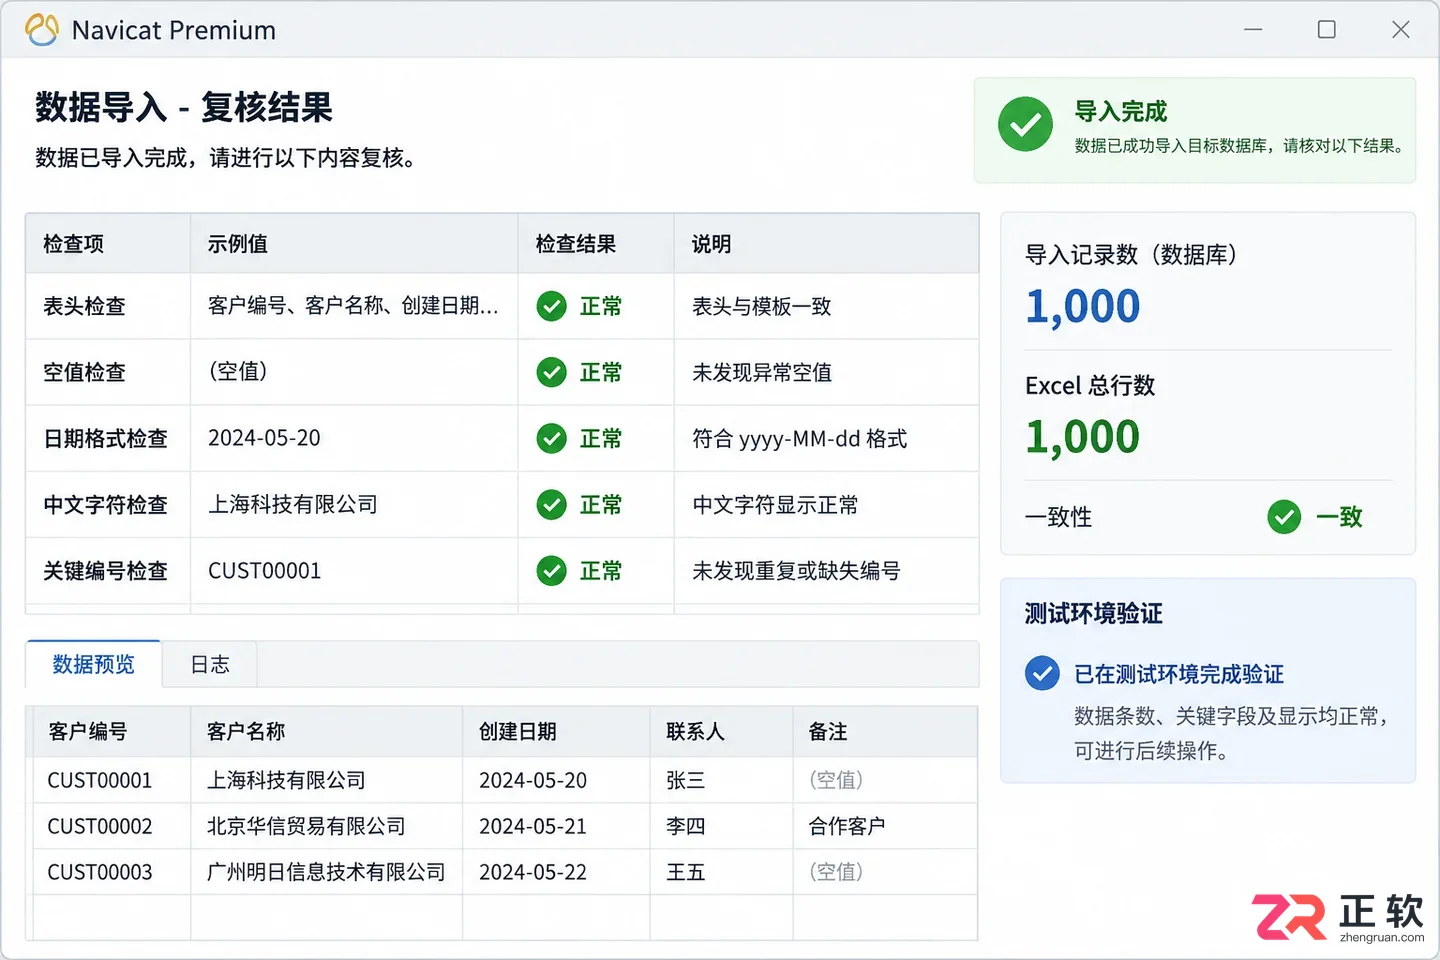Click the sample value 客户编号、客户名称、创建日期...
The image size is (1440, 960).
pos(353,306)
